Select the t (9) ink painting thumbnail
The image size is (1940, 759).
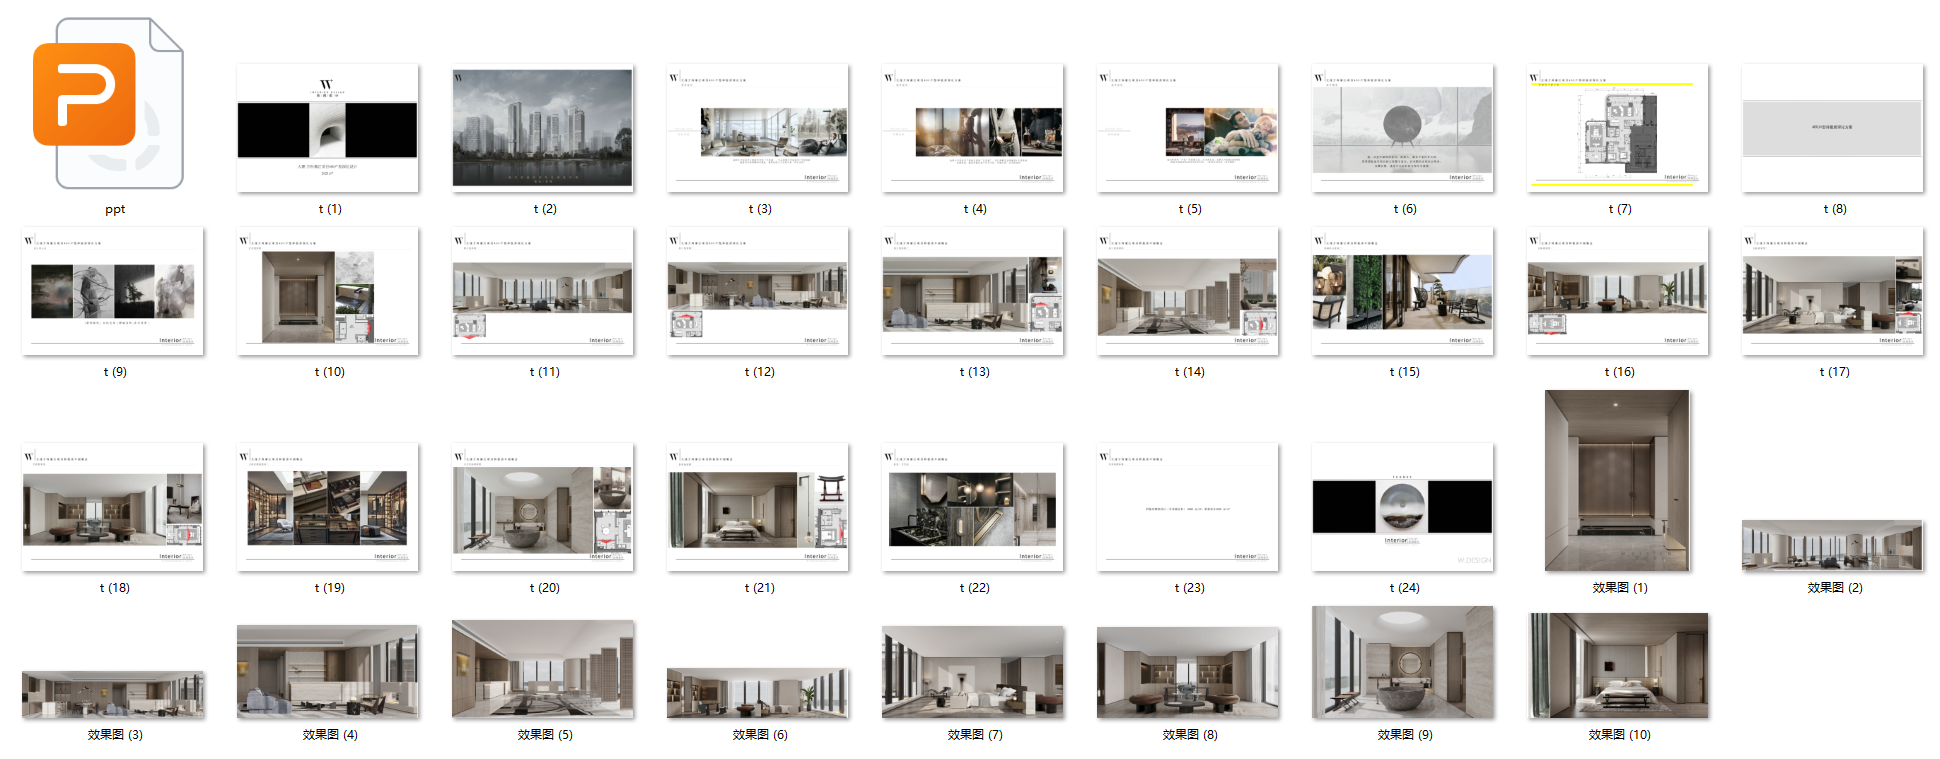click(x=113, y=291)
